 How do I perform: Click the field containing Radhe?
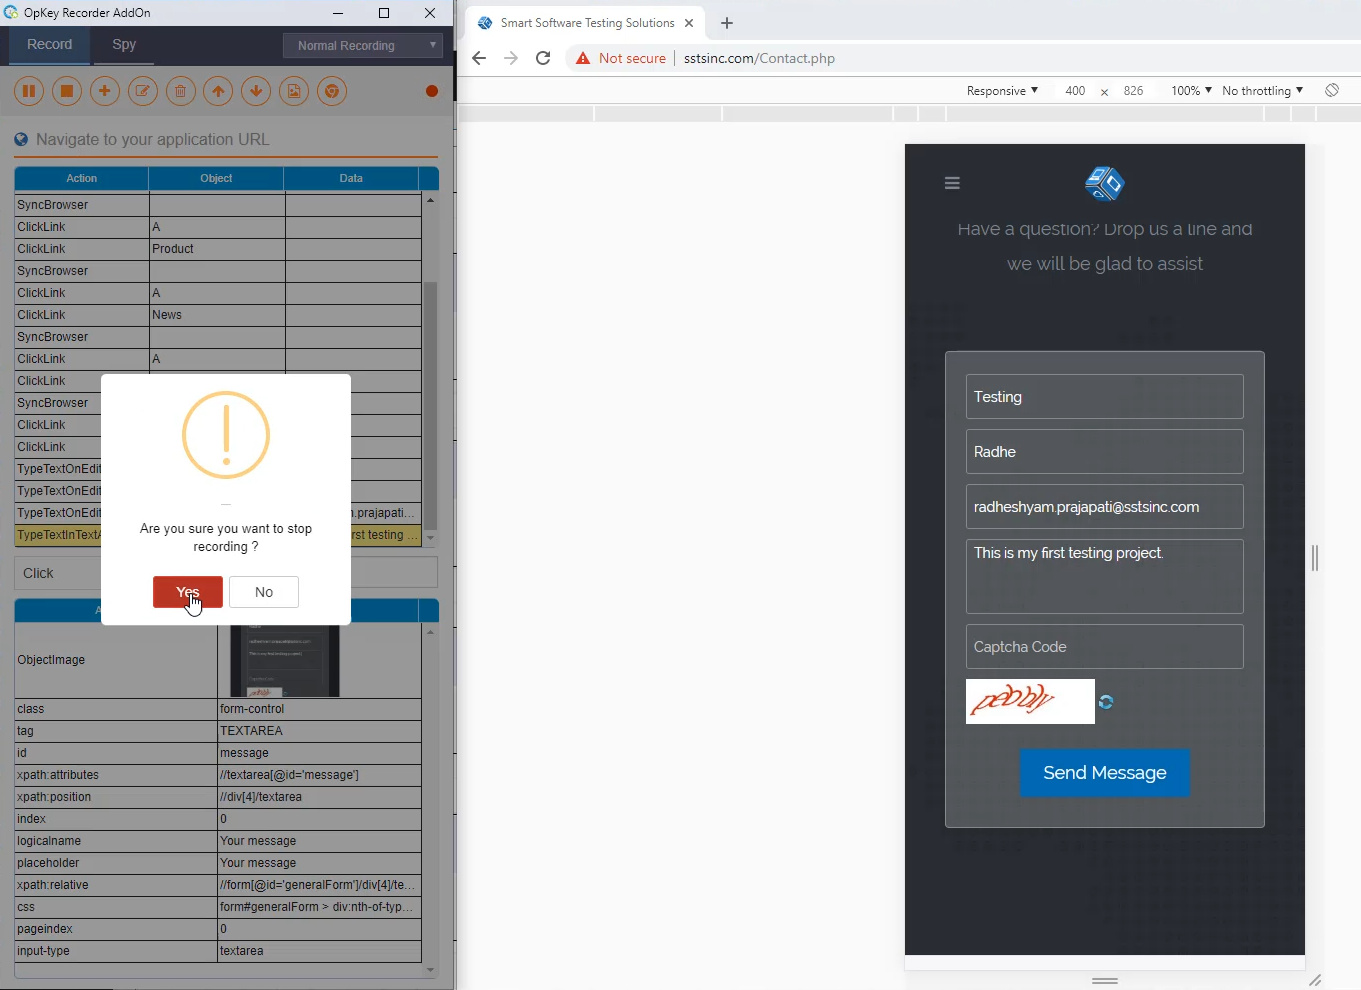pos(1105,452)
